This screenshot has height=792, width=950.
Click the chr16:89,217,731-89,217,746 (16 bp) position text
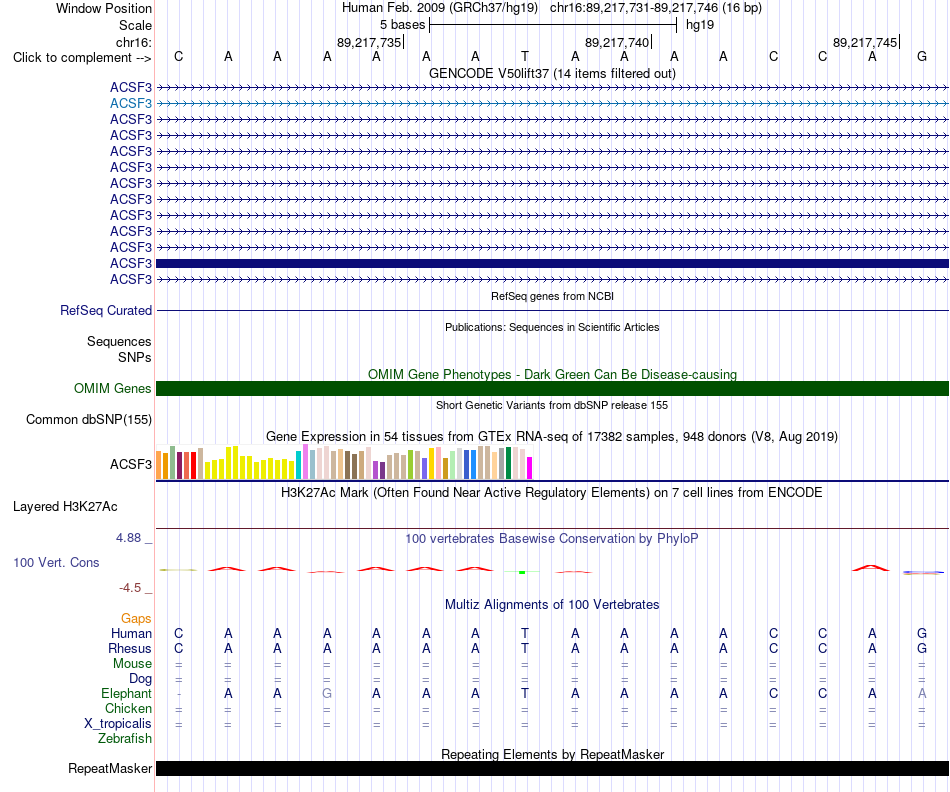click(x=656, y=8)
